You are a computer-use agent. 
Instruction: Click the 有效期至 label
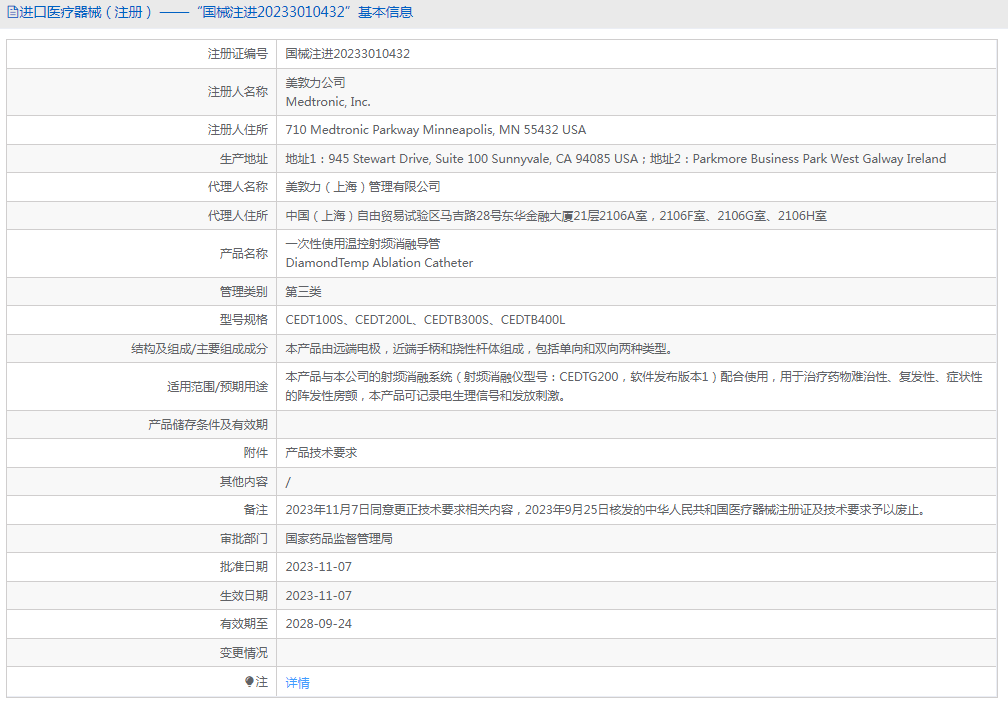pyautogui.click(x=244, y=624)
